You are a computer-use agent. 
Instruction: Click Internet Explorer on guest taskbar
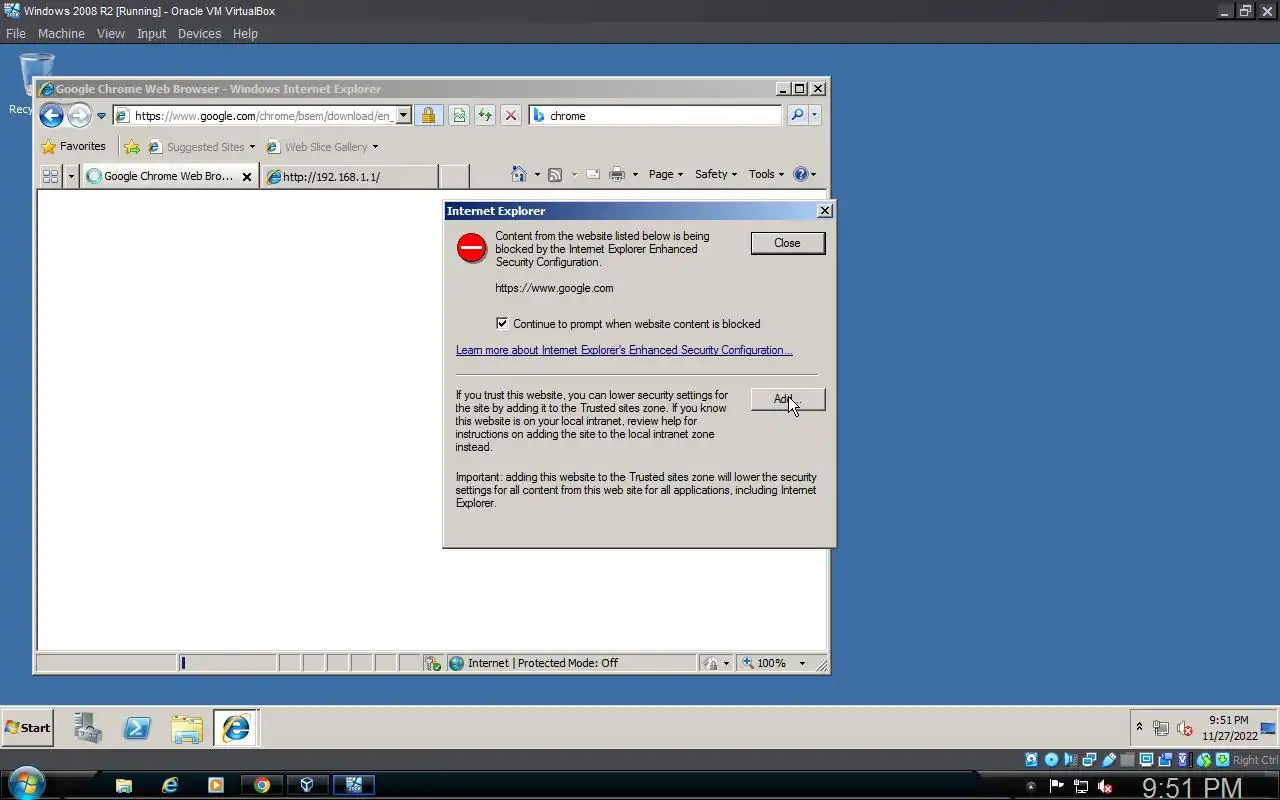(x=236, y=728)
